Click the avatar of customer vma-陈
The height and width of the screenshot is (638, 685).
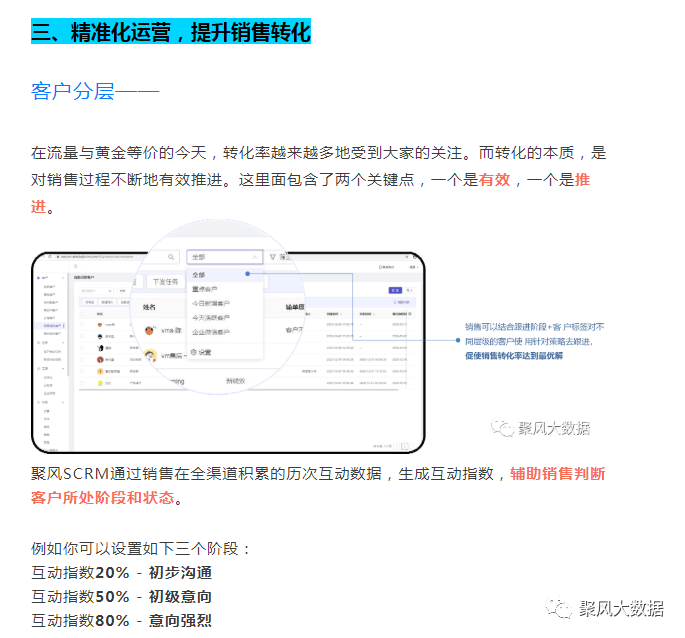(x=150, y=330)
